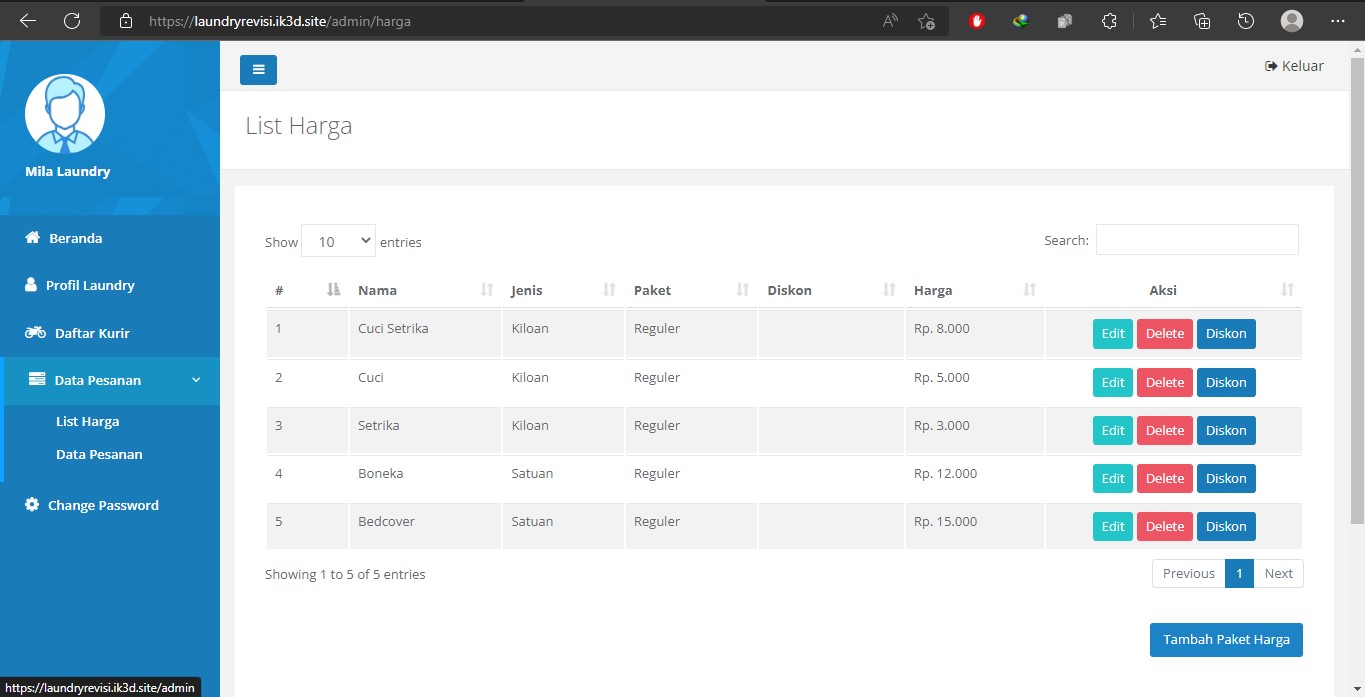
Task: Sort the table by the Jenis column
Action: click(562, 290)
